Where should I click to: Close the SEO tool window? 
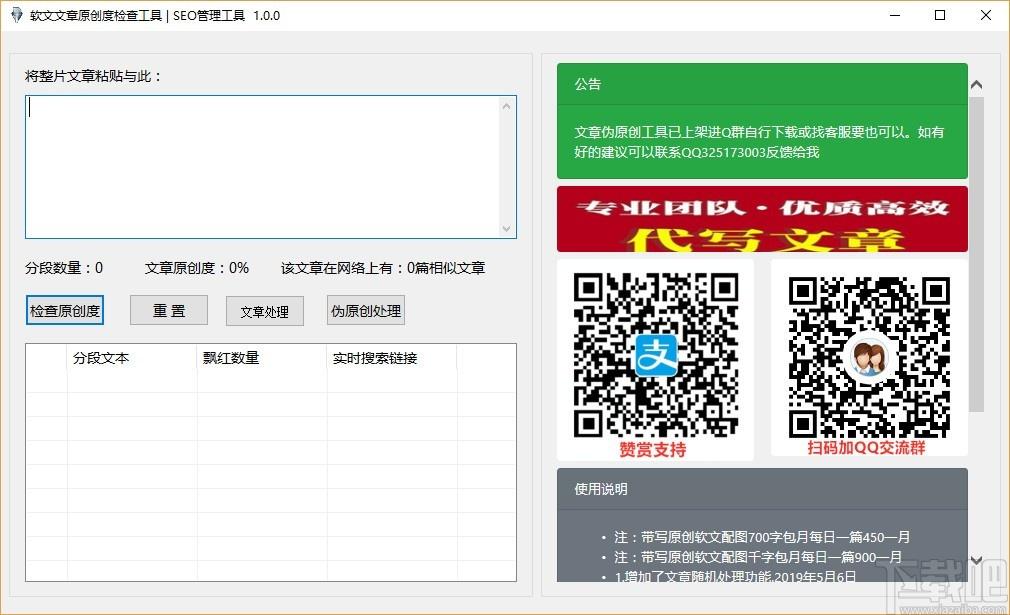point(986,15)
